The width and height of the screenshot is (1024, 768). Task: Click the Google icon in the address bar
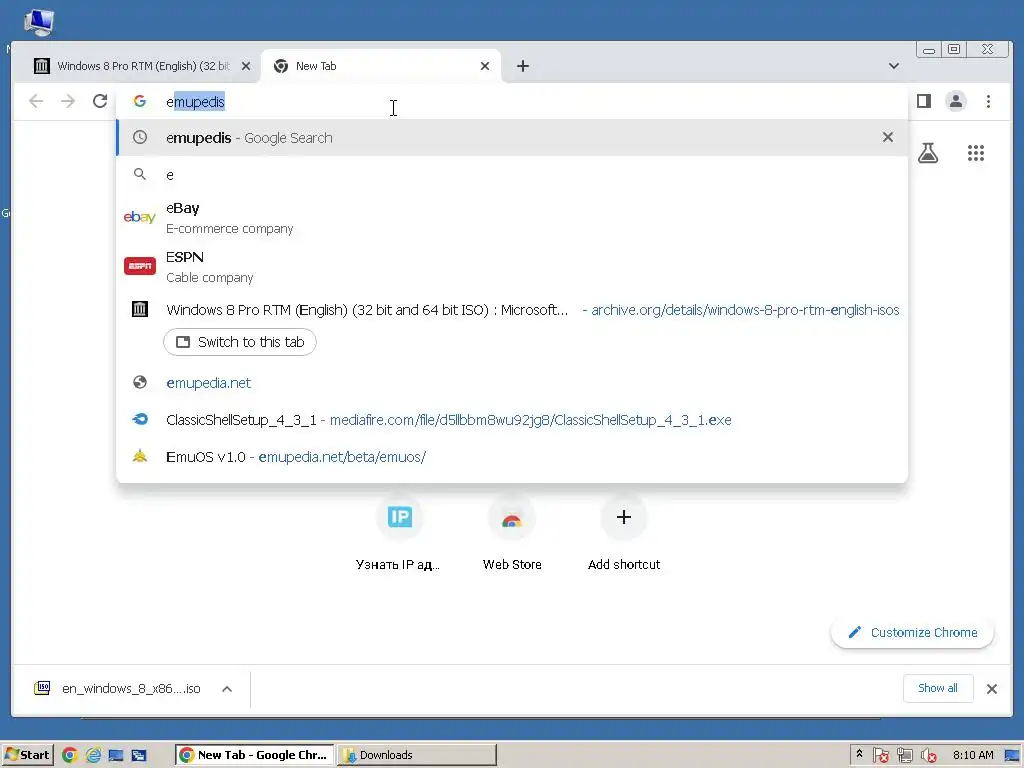click(140, 101)
